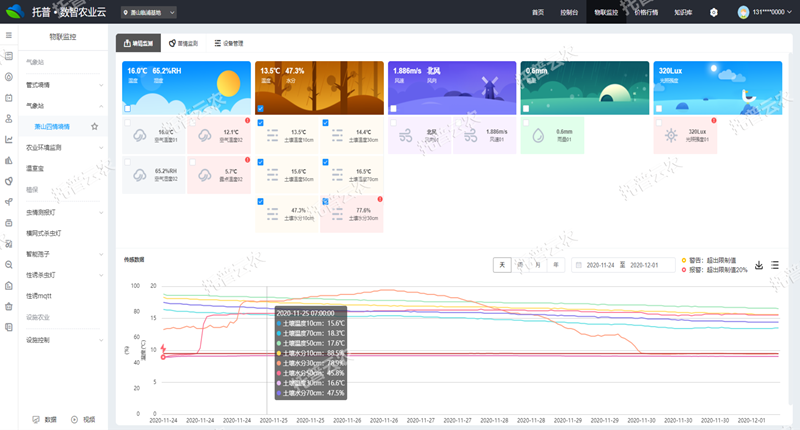Uncheck the soil temperature 10cm checkbox
Image resolution: width=800 pixels, height=430 pixels.
[x=261, y=122]
